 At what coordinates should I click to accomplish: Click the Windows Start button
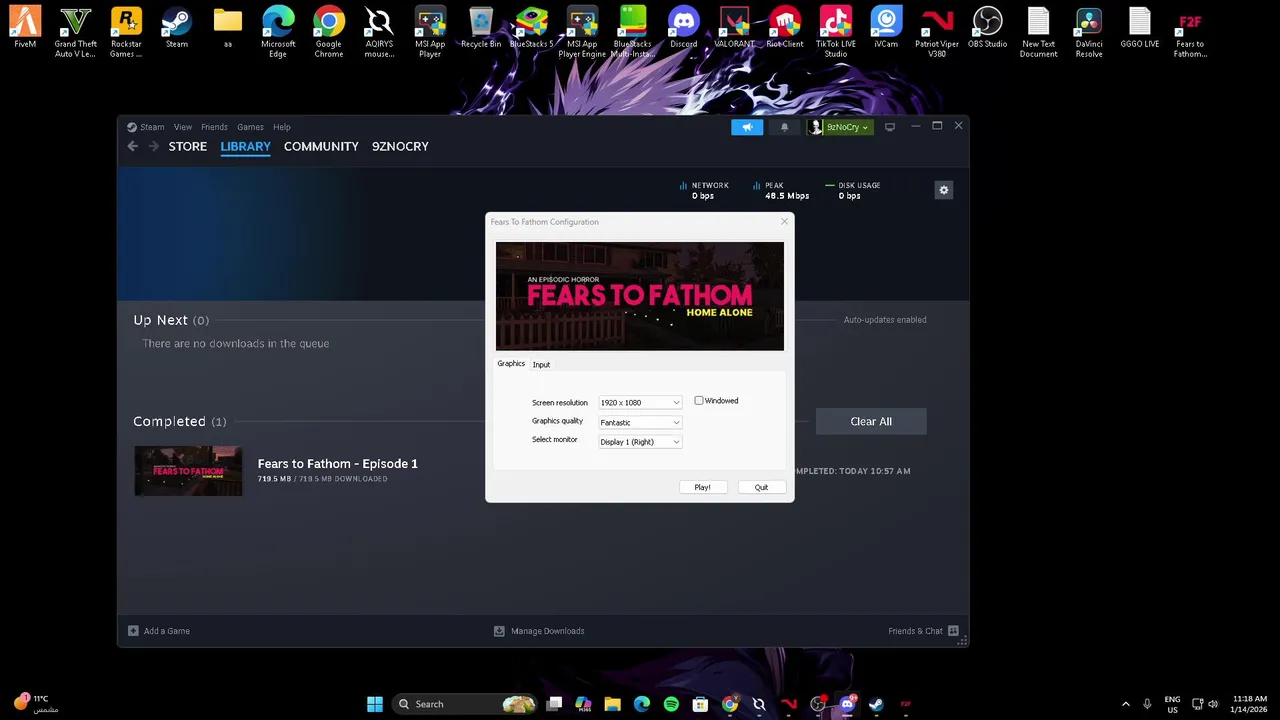[375, 704]
